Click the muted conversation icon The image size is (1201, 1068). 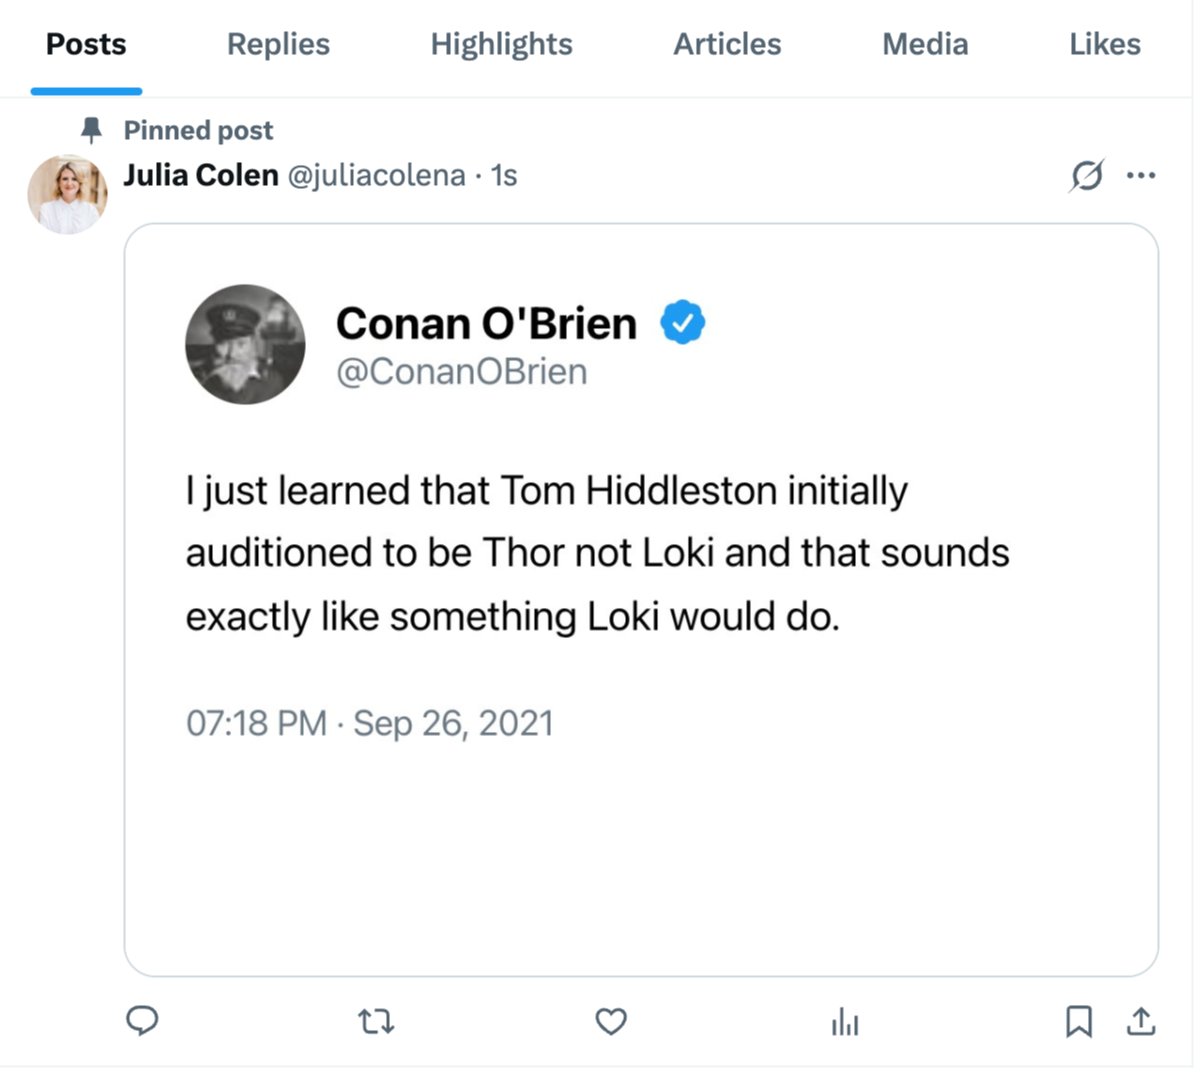point(1086,175)
